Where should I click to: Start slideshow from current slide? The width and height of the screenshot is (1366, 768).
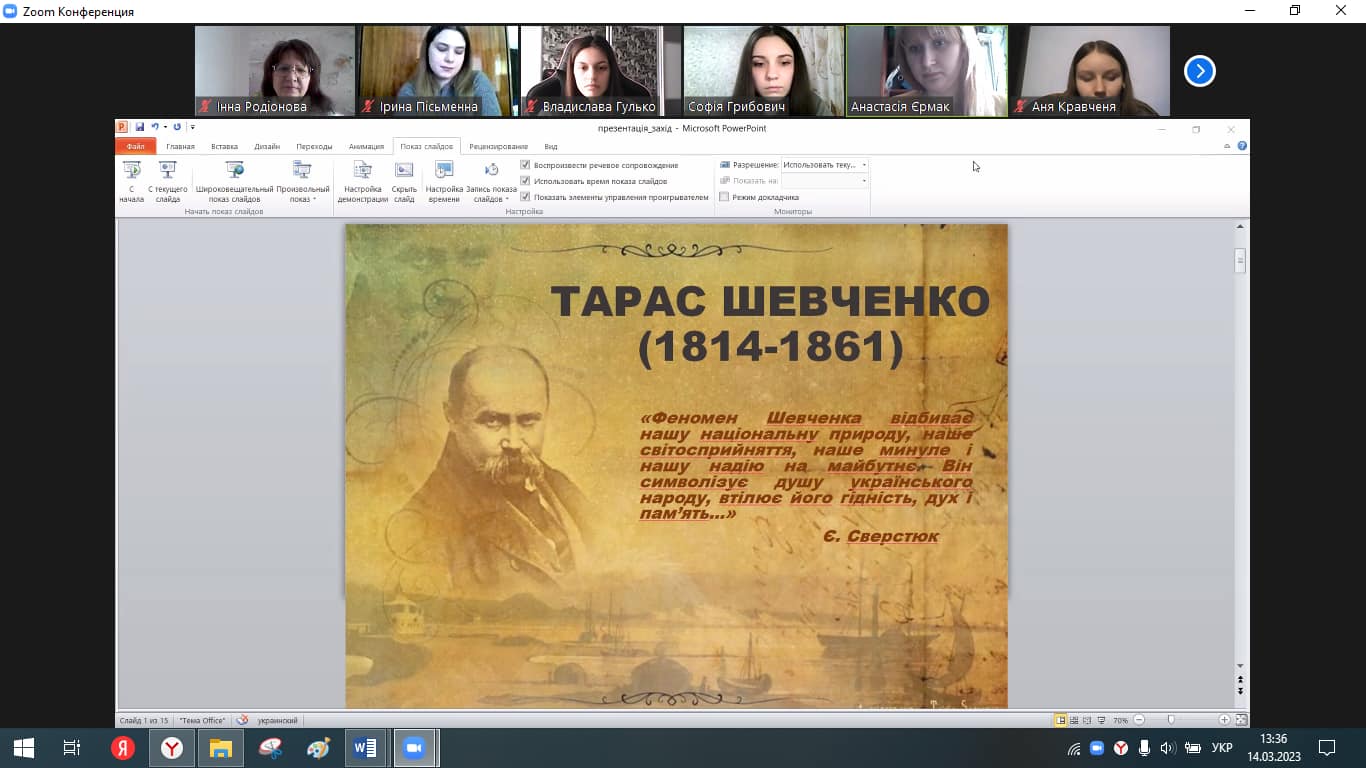pyautogui.click(x=167, y=181)
